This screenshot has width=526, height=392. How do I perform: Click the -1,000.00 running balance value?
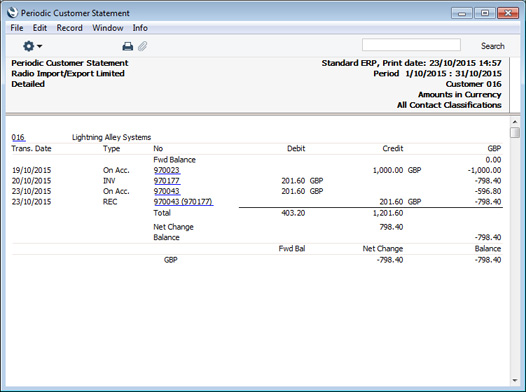coord(484,170)
